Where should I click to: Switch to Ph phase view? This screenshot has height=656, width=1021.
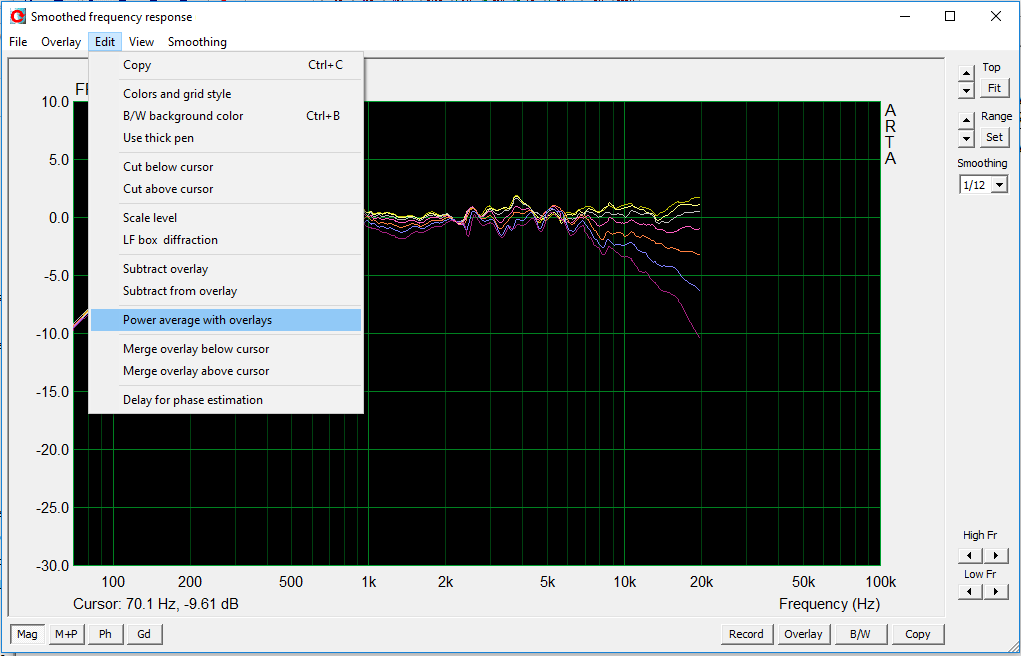point(105,634)
